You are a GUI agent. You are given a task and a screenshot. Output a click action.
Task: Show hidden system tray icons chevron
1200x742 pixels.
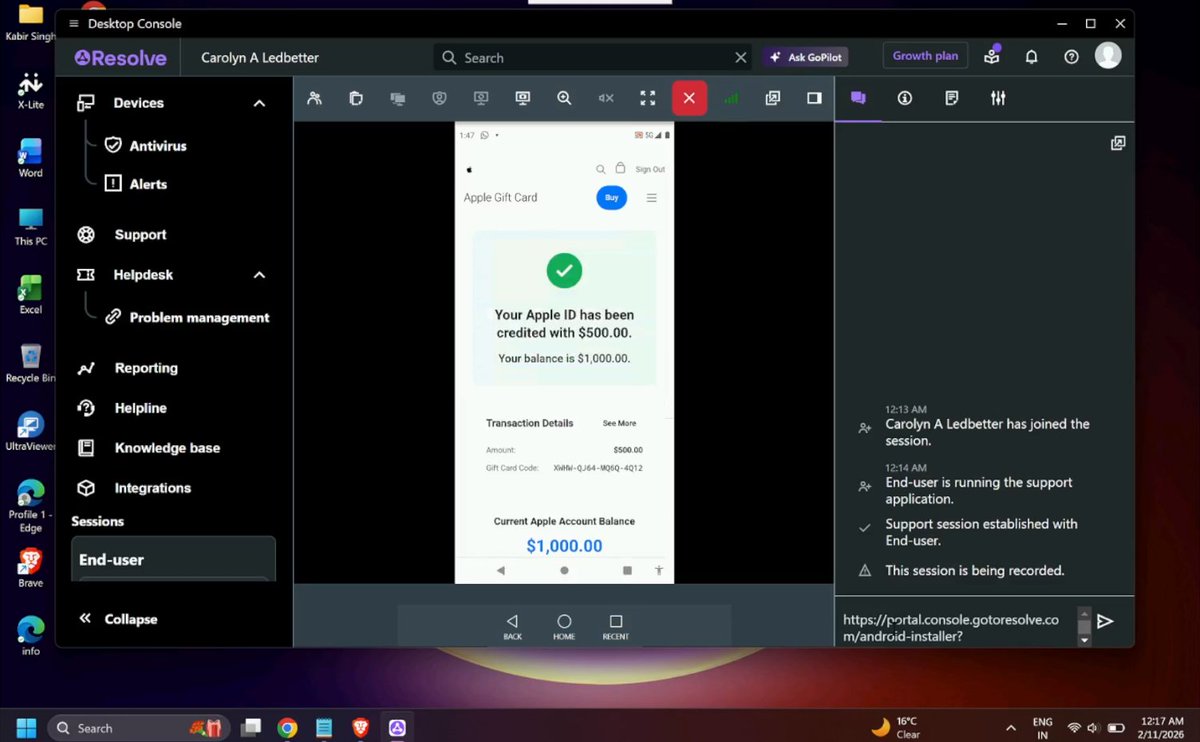coord(1011,727)
